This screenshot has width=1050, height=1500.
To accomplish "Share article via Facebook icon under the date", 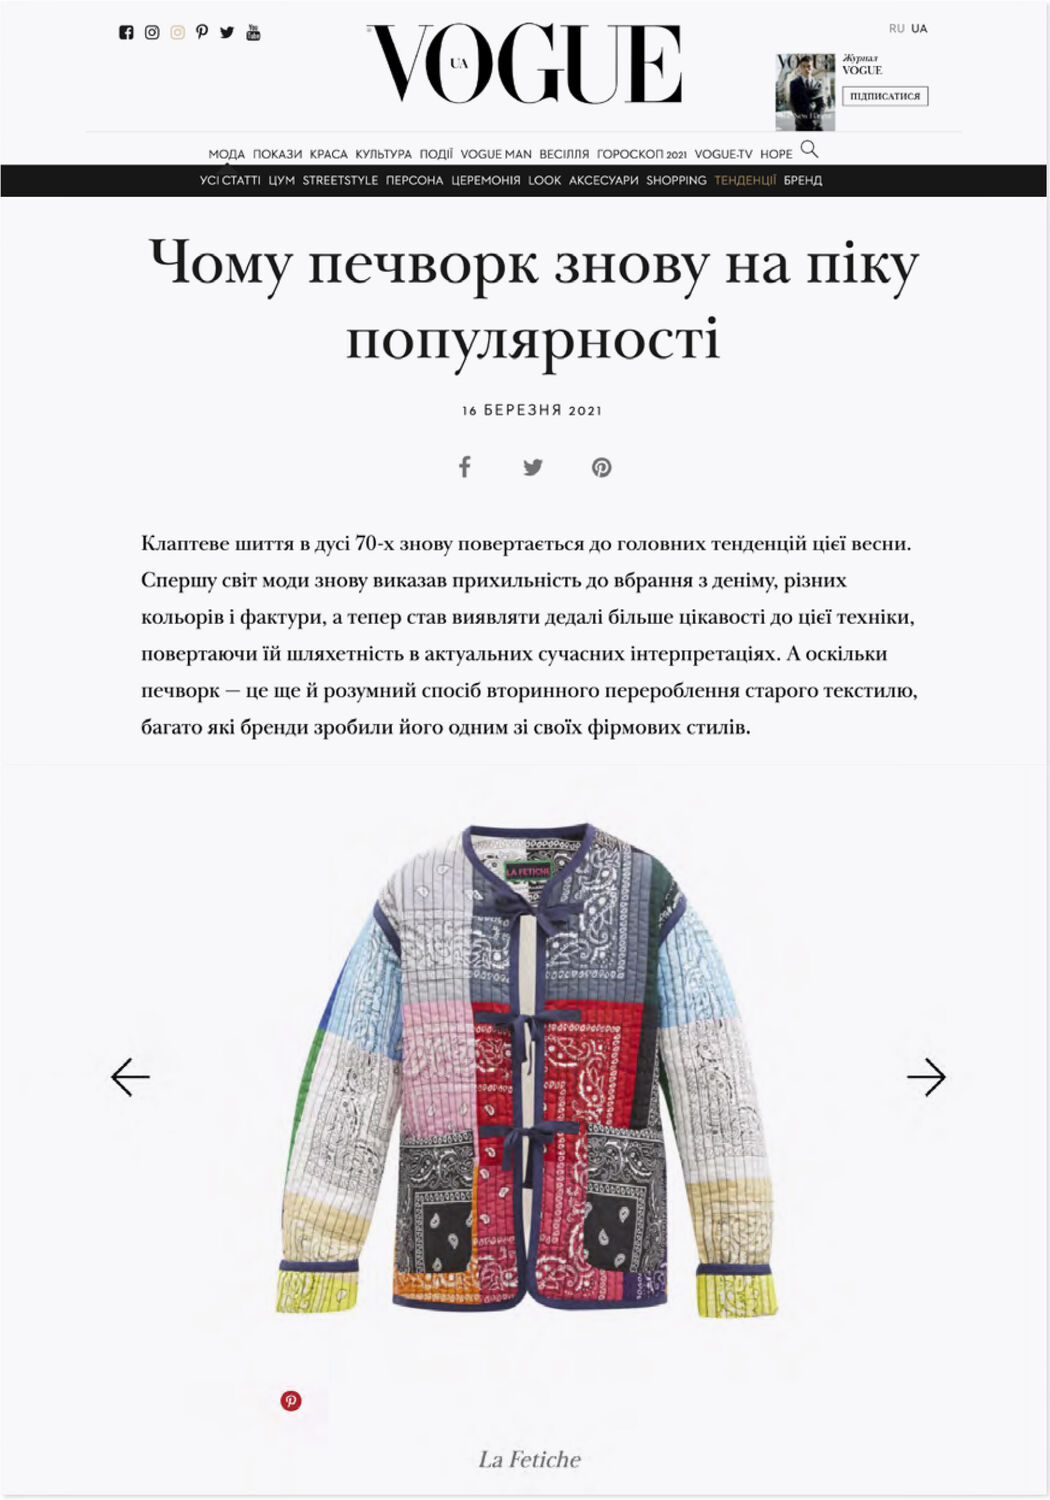I will pos(464,466).
